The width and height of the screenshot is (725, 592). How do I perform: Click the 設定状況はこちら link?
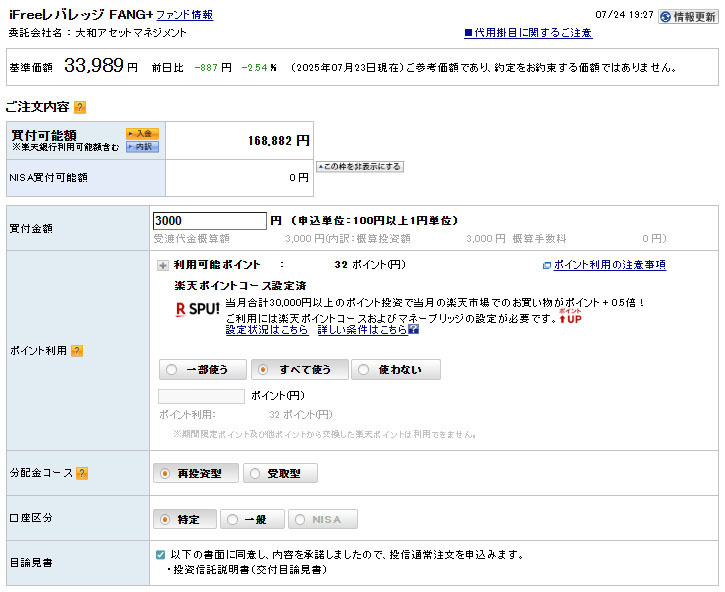click(266, 329)
